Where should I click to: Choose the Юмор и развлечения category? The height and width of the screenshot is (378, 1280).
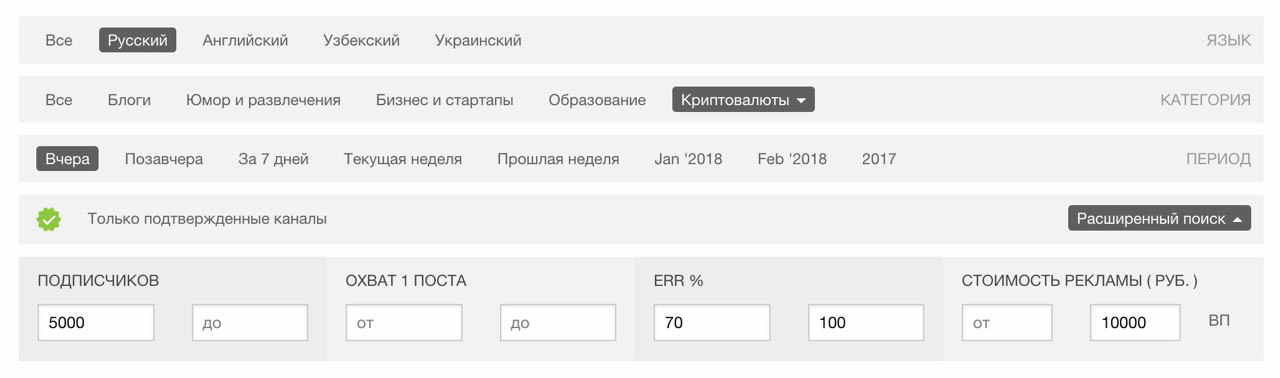tap(263, 100)
